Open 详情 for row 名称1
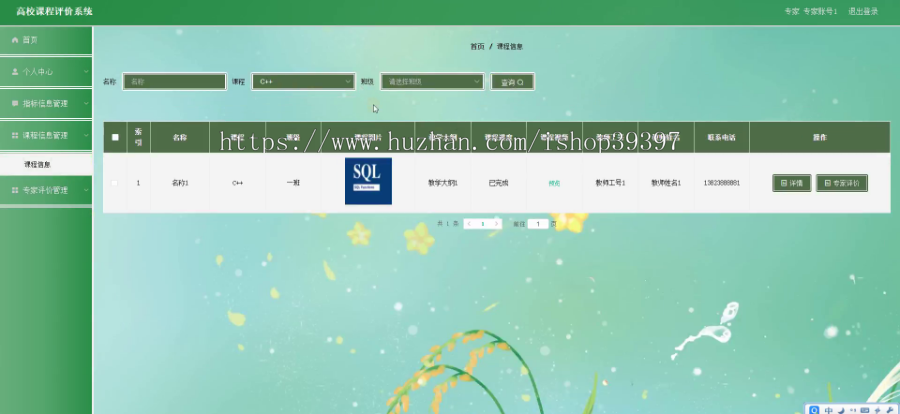 pos(792,183)
